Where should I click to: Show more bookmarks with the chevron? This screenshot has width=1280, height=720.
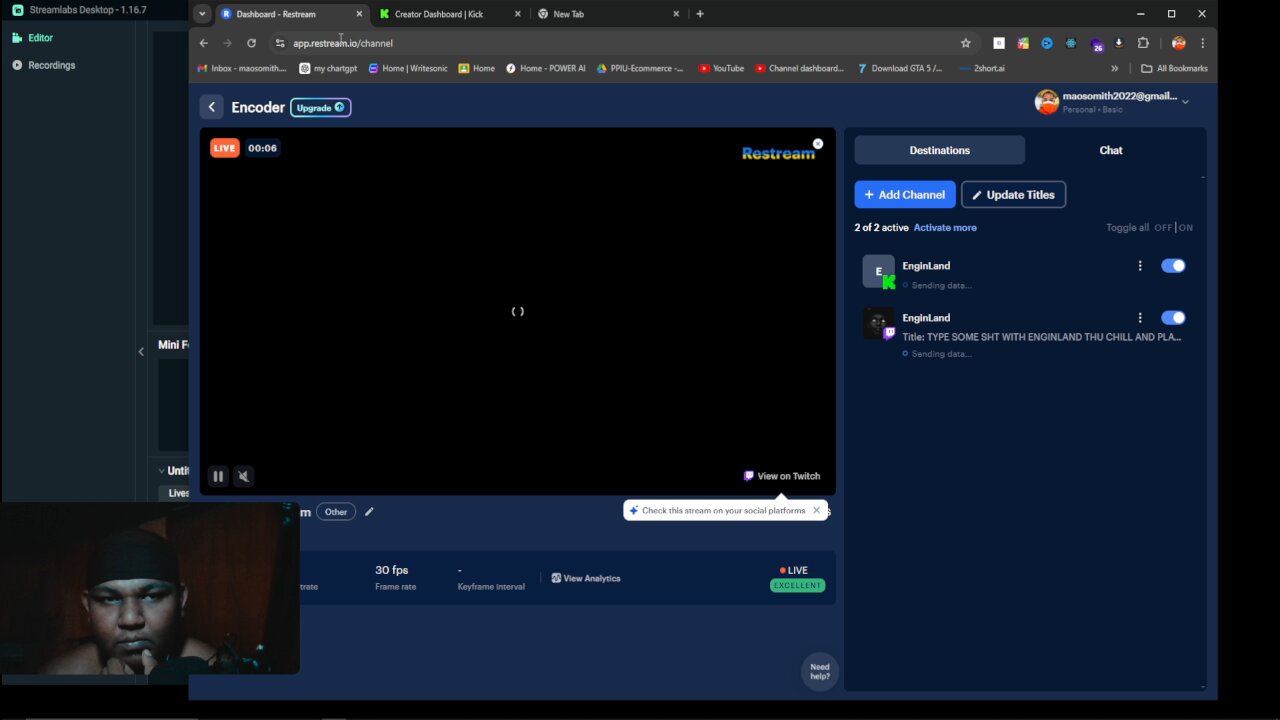coord(1114,68)
